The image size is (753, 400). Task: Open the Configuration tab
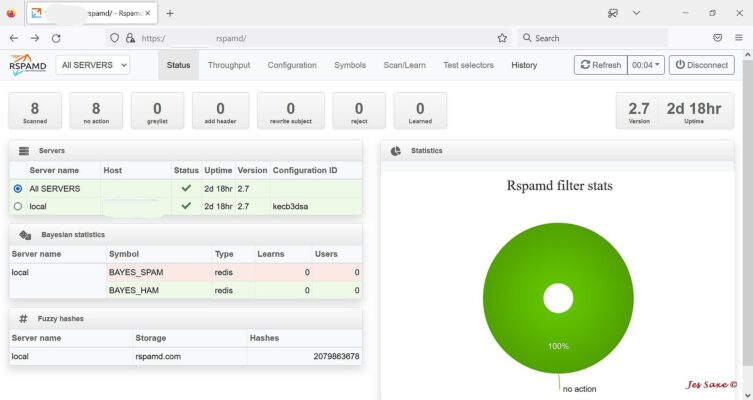[x=292, y=65]
